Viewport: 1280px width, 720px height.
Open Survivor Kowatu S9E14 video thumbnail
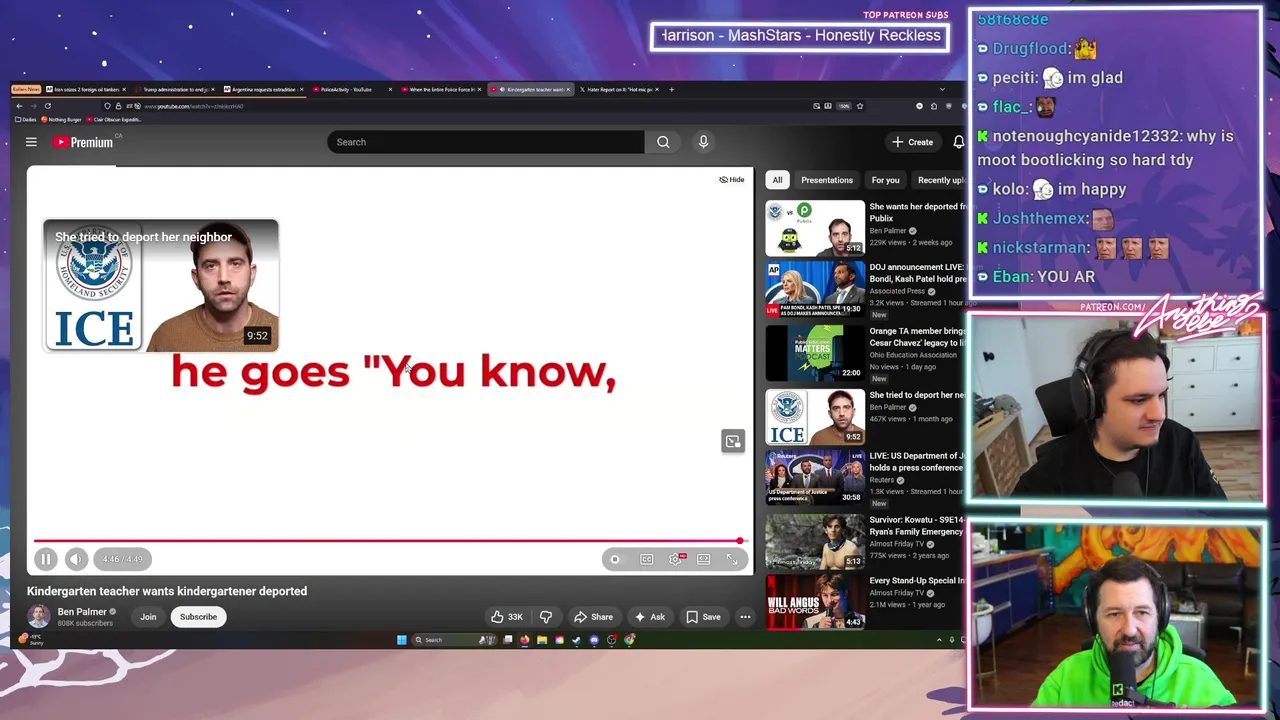point(815,542)
